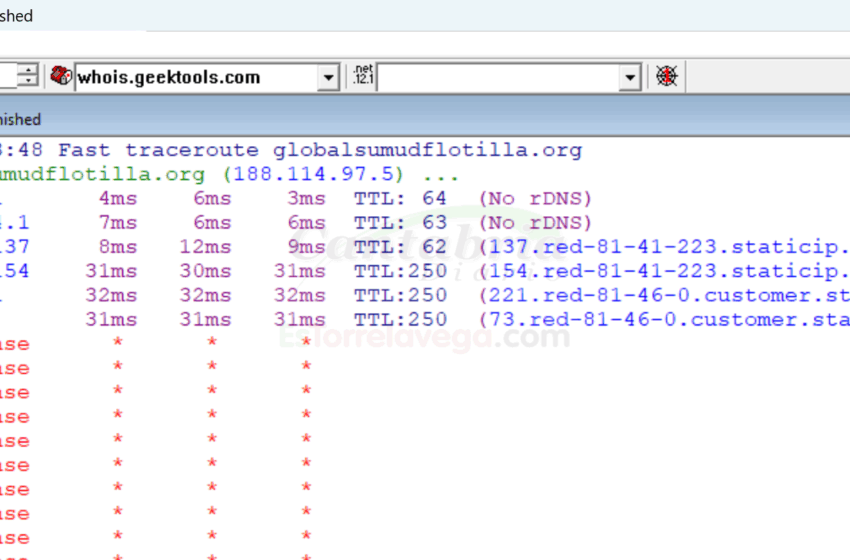Select the Finished tab at window top
This screenshot has height=560, width=850.
(x=17, y=16)
